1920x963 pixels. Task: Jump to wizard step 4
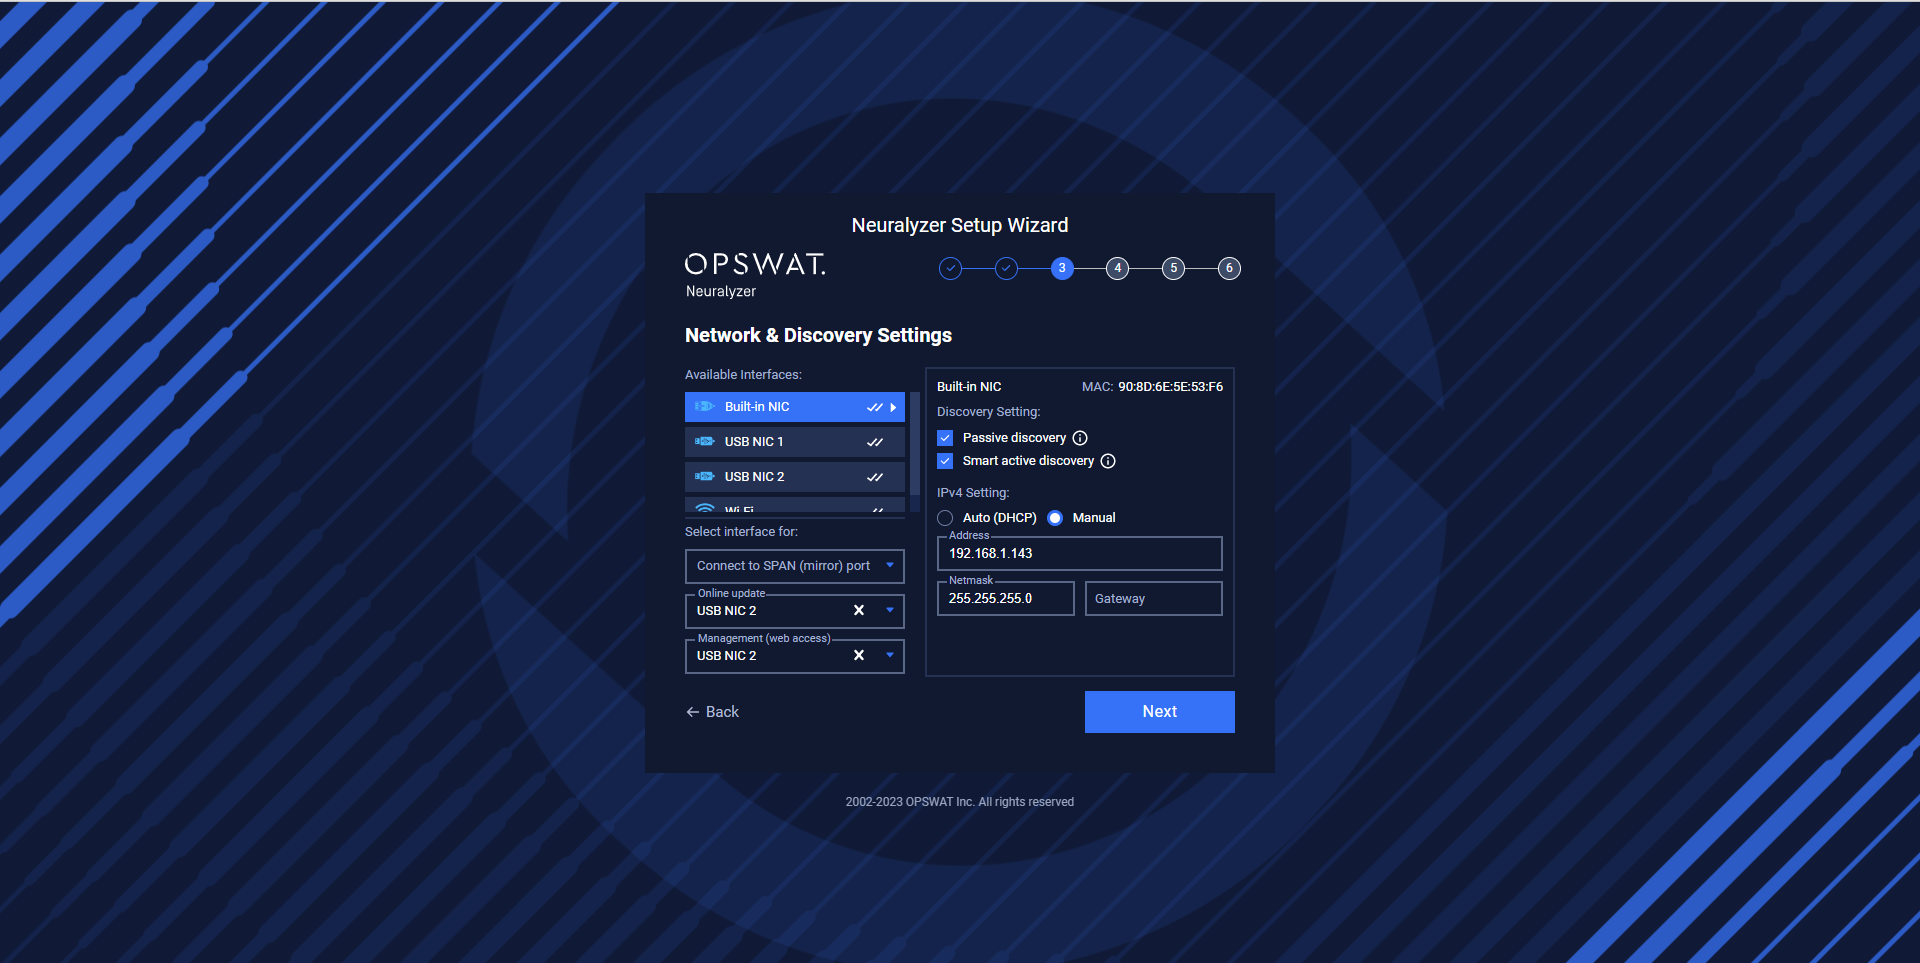1117,268
